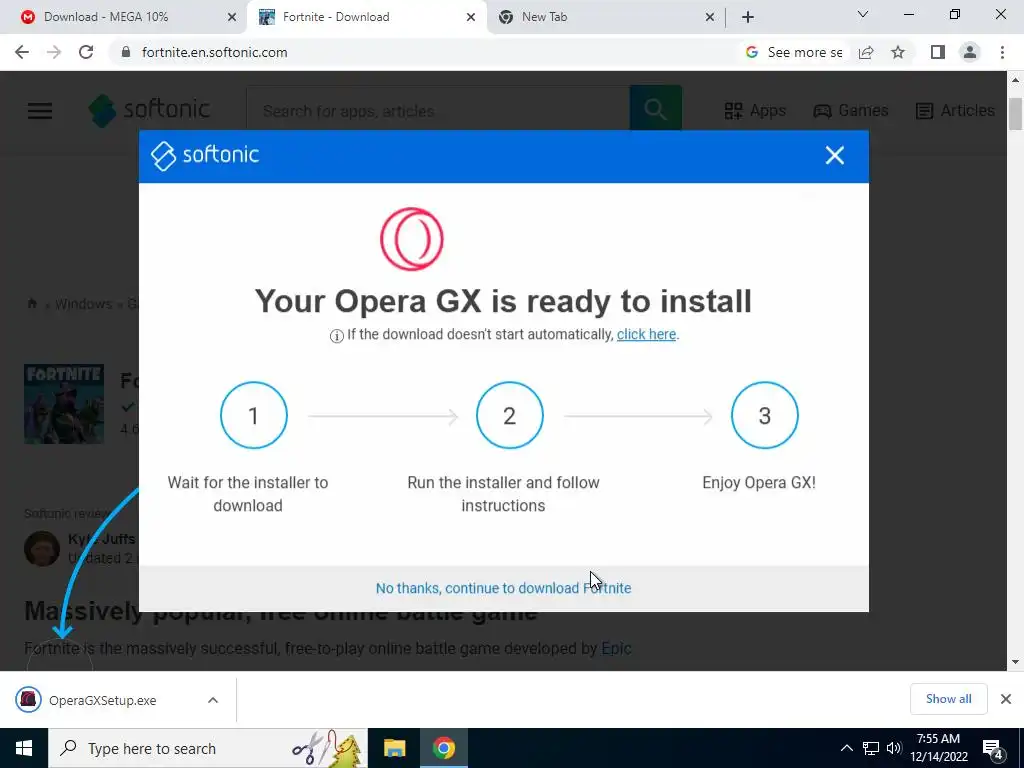Open File Explorer from taskbar
Screen dimensions: 1024x768
(394, 748)
